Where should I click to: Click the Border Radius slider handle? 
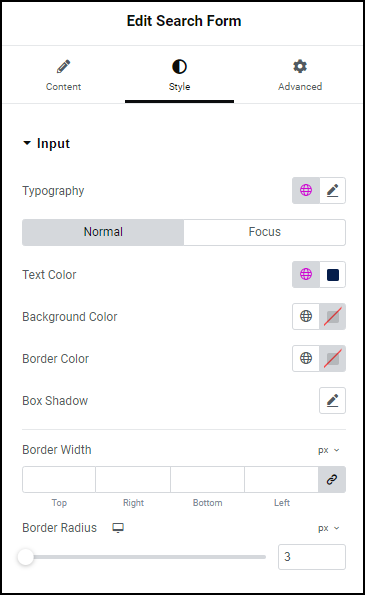26,557
